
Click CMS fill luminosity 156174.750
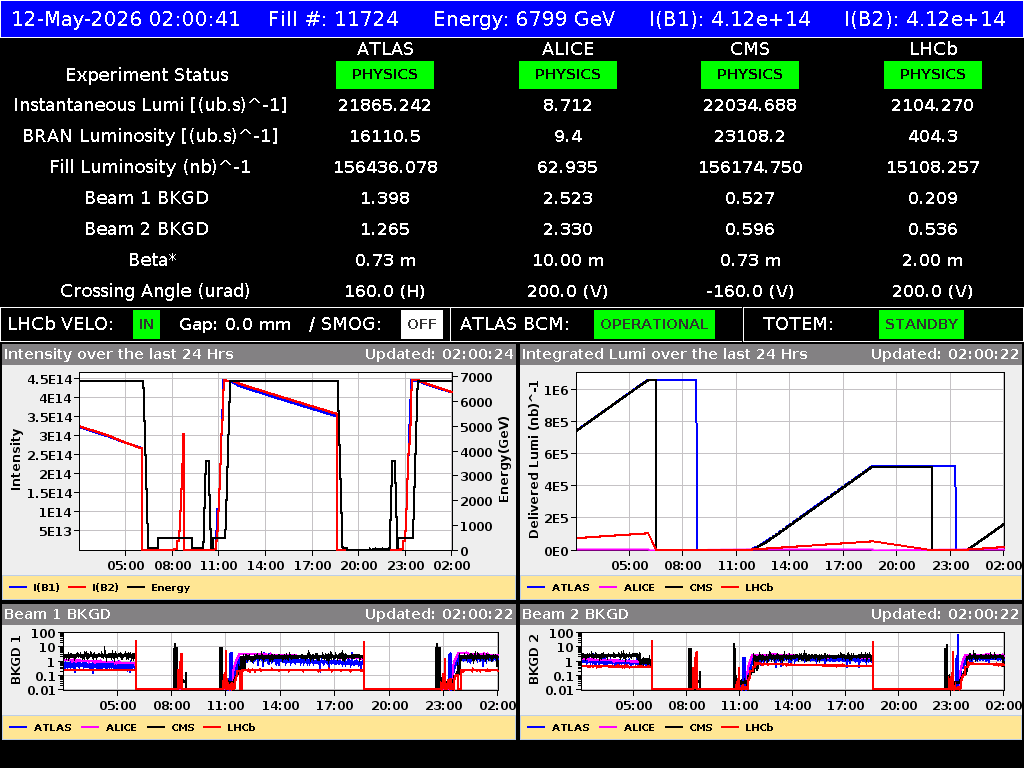750,167
